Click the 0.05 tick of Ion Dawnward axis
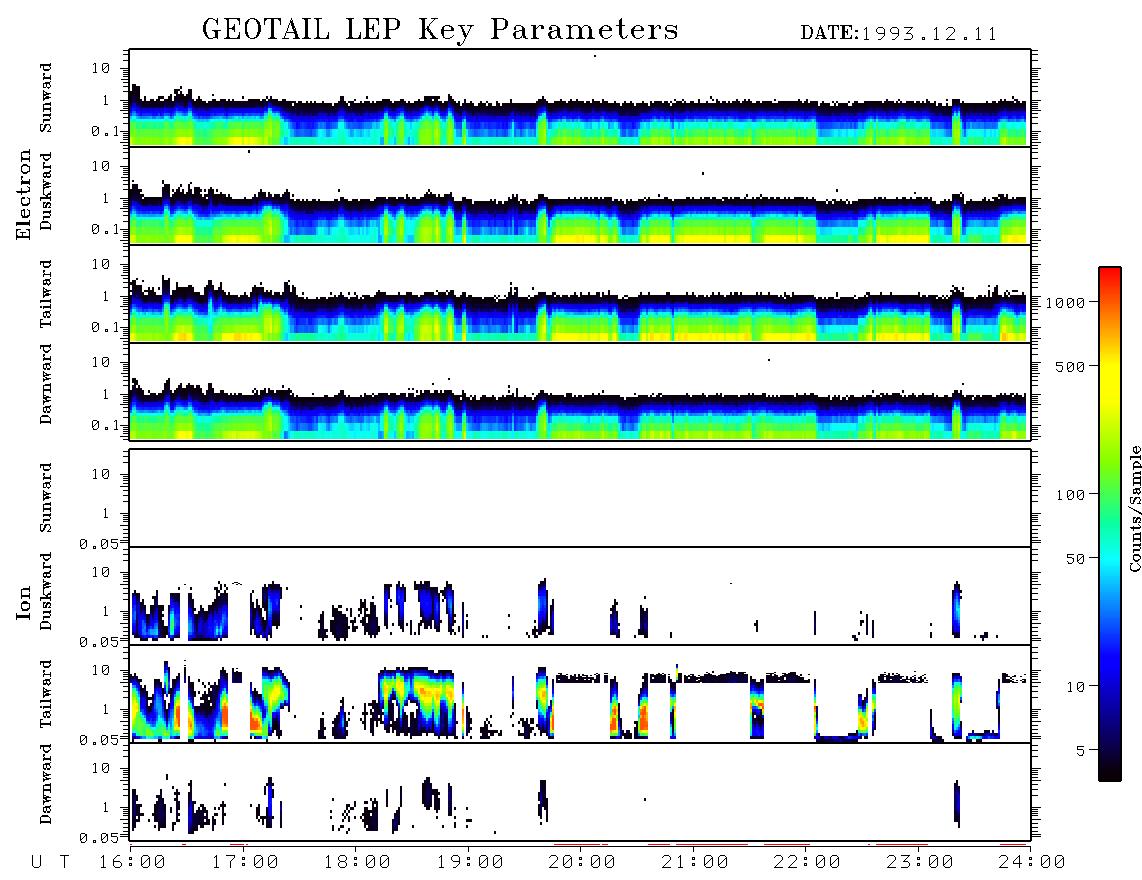 pyautogui.click(x=98, y=838)
